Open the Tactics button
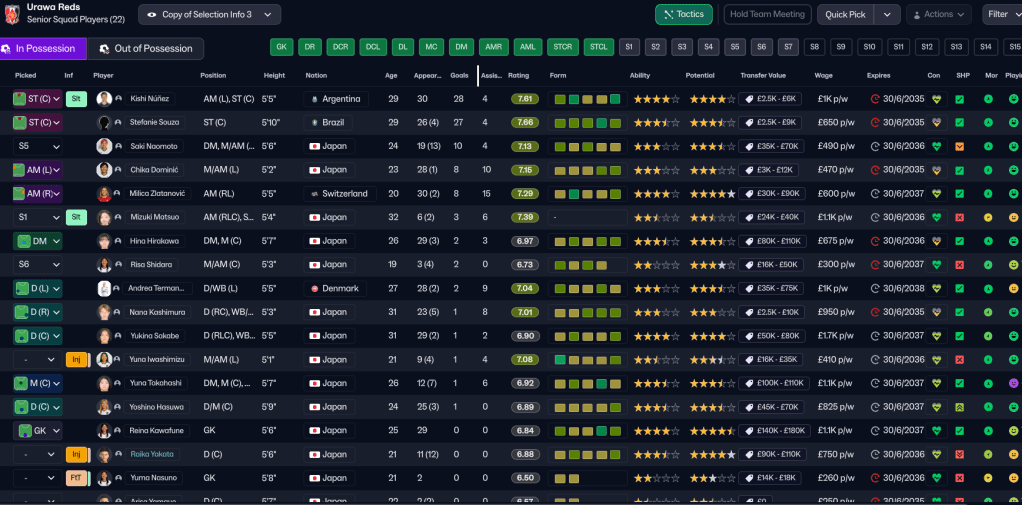1022x505 pixels. (684, 14)
